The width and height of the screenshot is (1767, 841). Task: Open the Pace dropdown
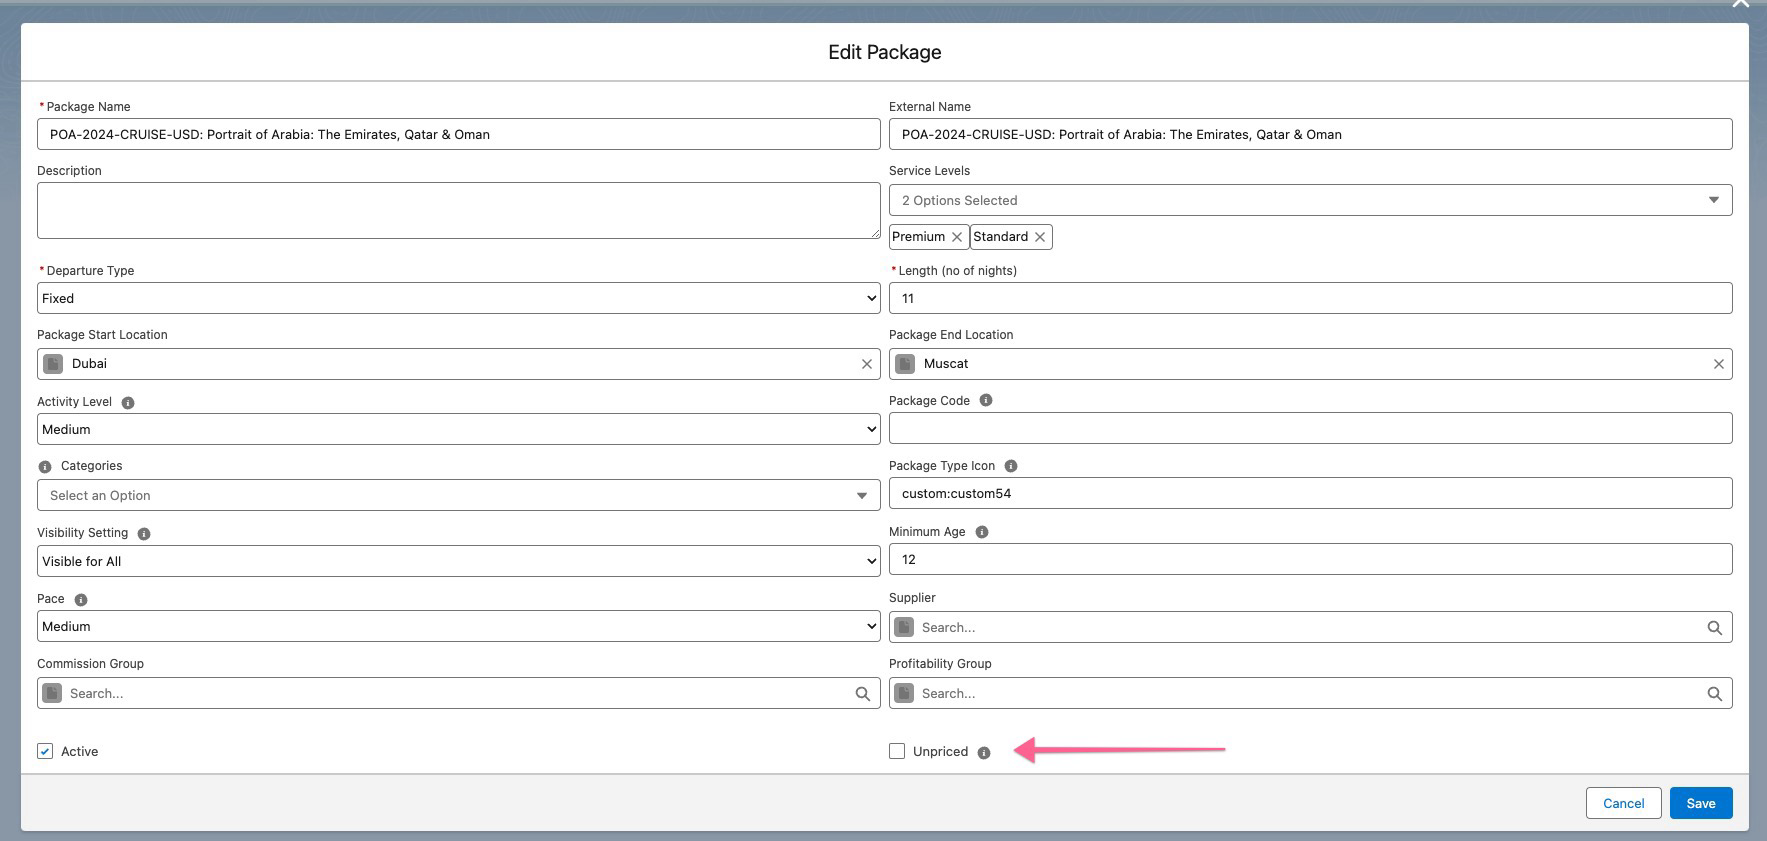[x=458, y=626]
